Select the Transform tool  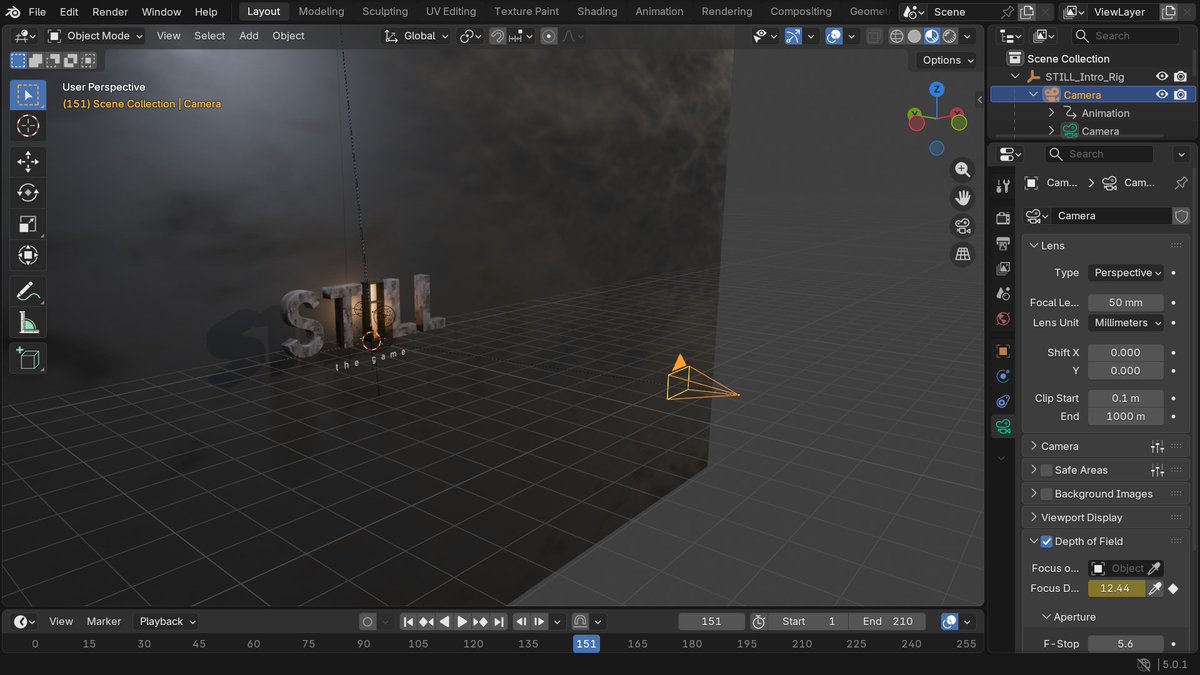coord(28,255)
